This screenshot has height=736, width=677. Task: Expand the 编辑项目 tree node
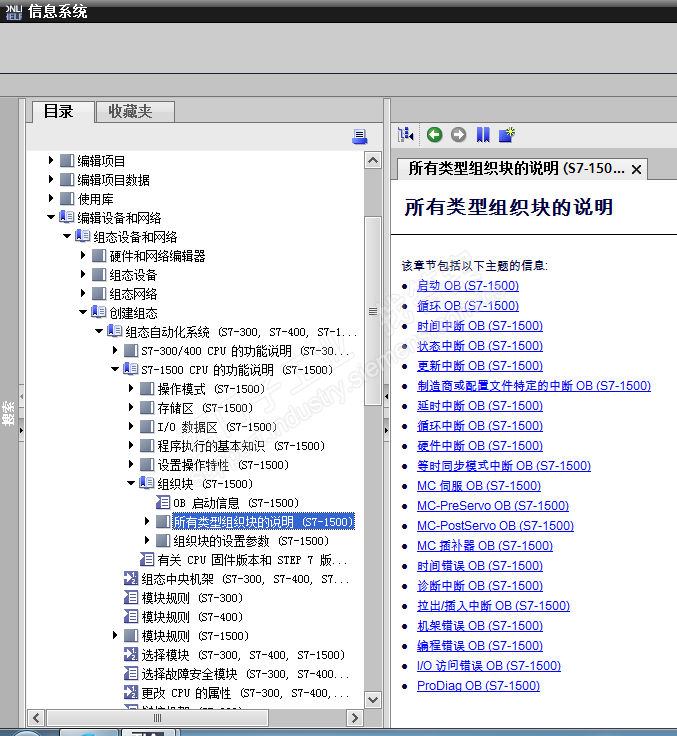(51, 160)
